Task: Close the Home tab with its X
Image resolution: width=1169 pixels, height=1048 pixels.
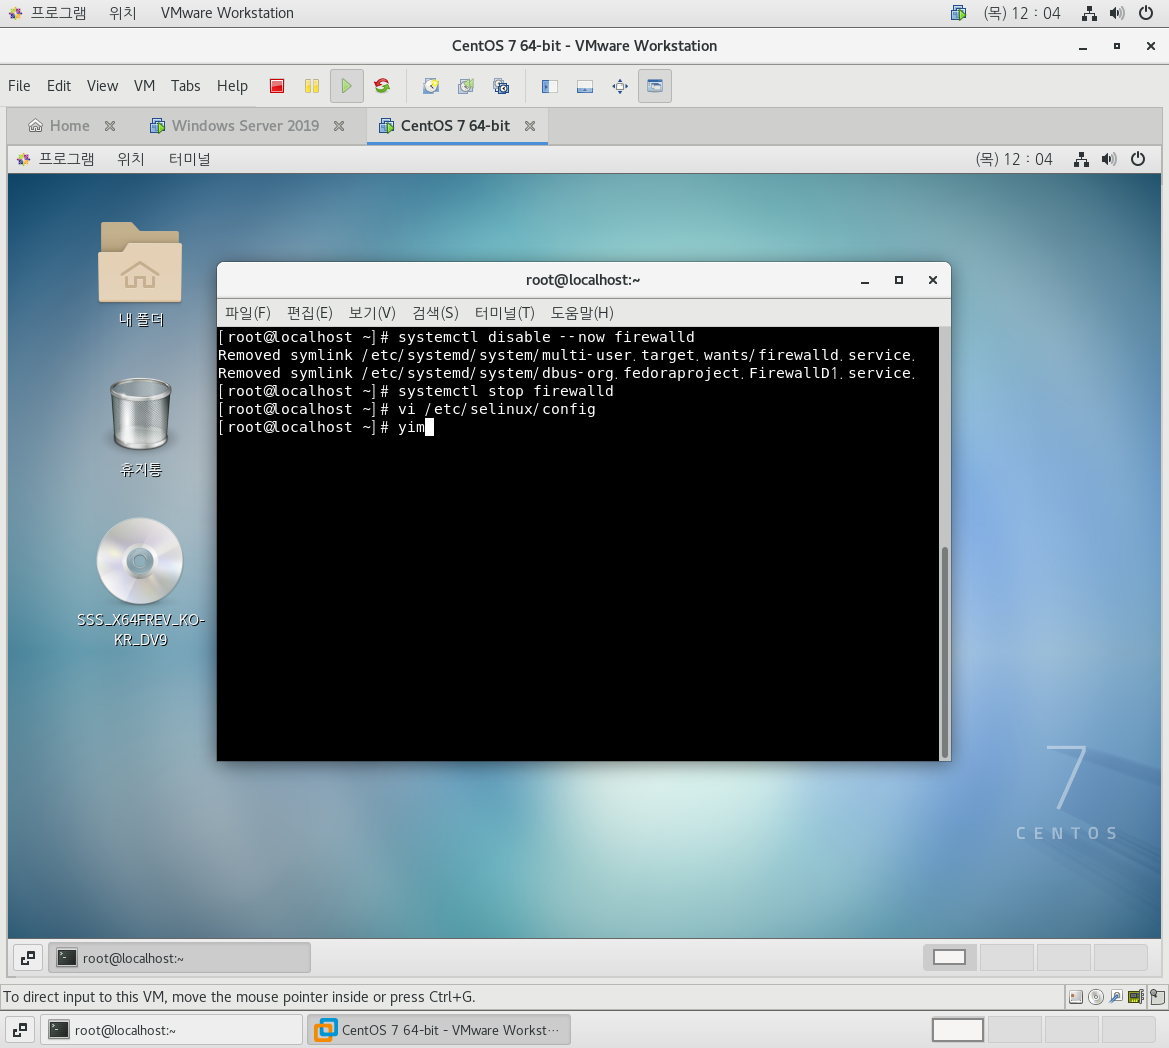Action: (110, 126)
